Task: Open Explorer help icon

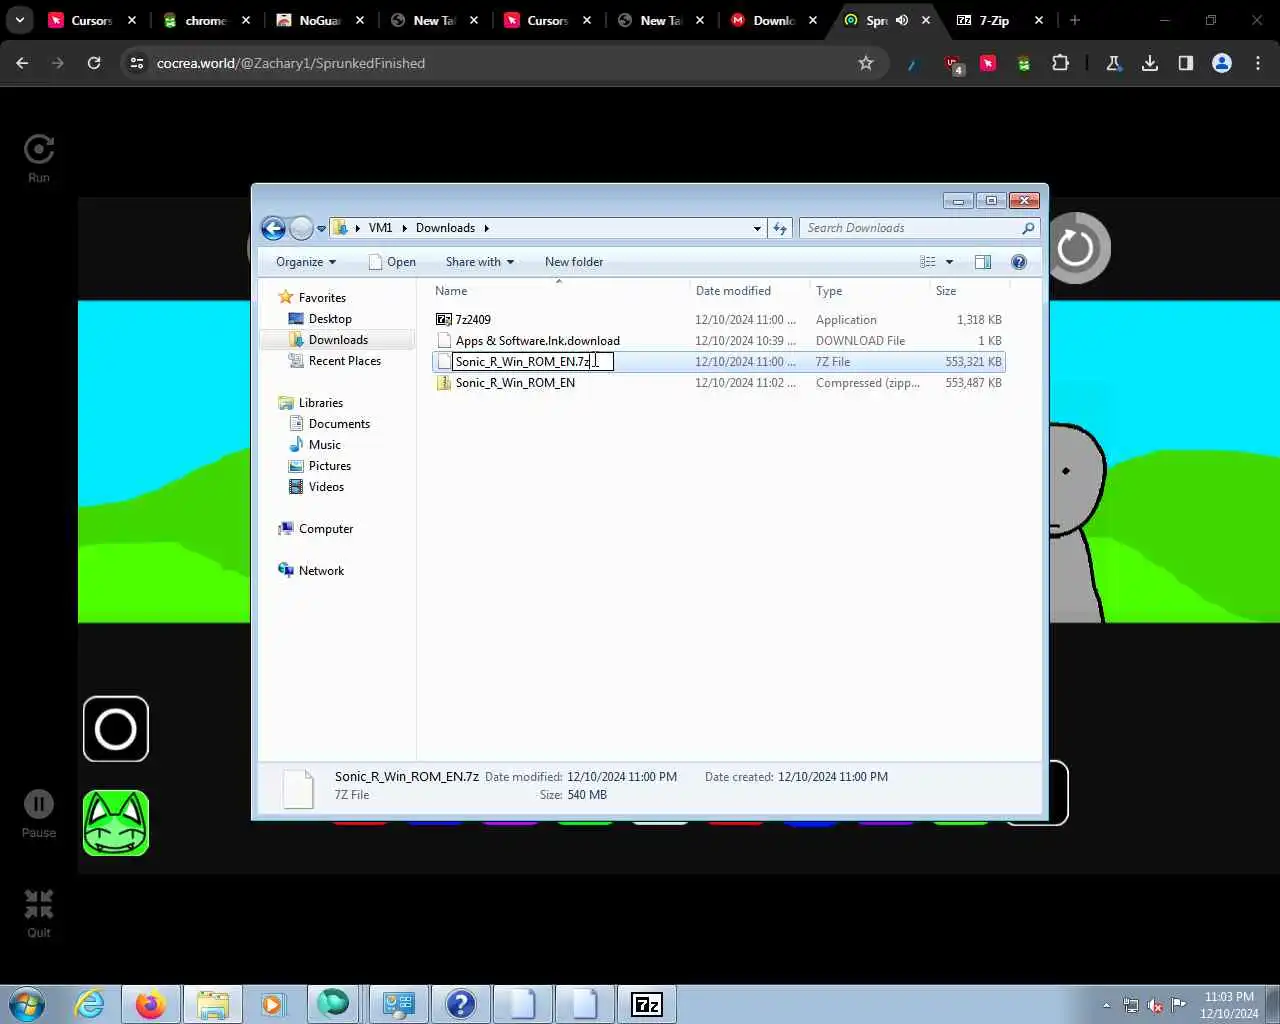Action: coord(1019,262)
